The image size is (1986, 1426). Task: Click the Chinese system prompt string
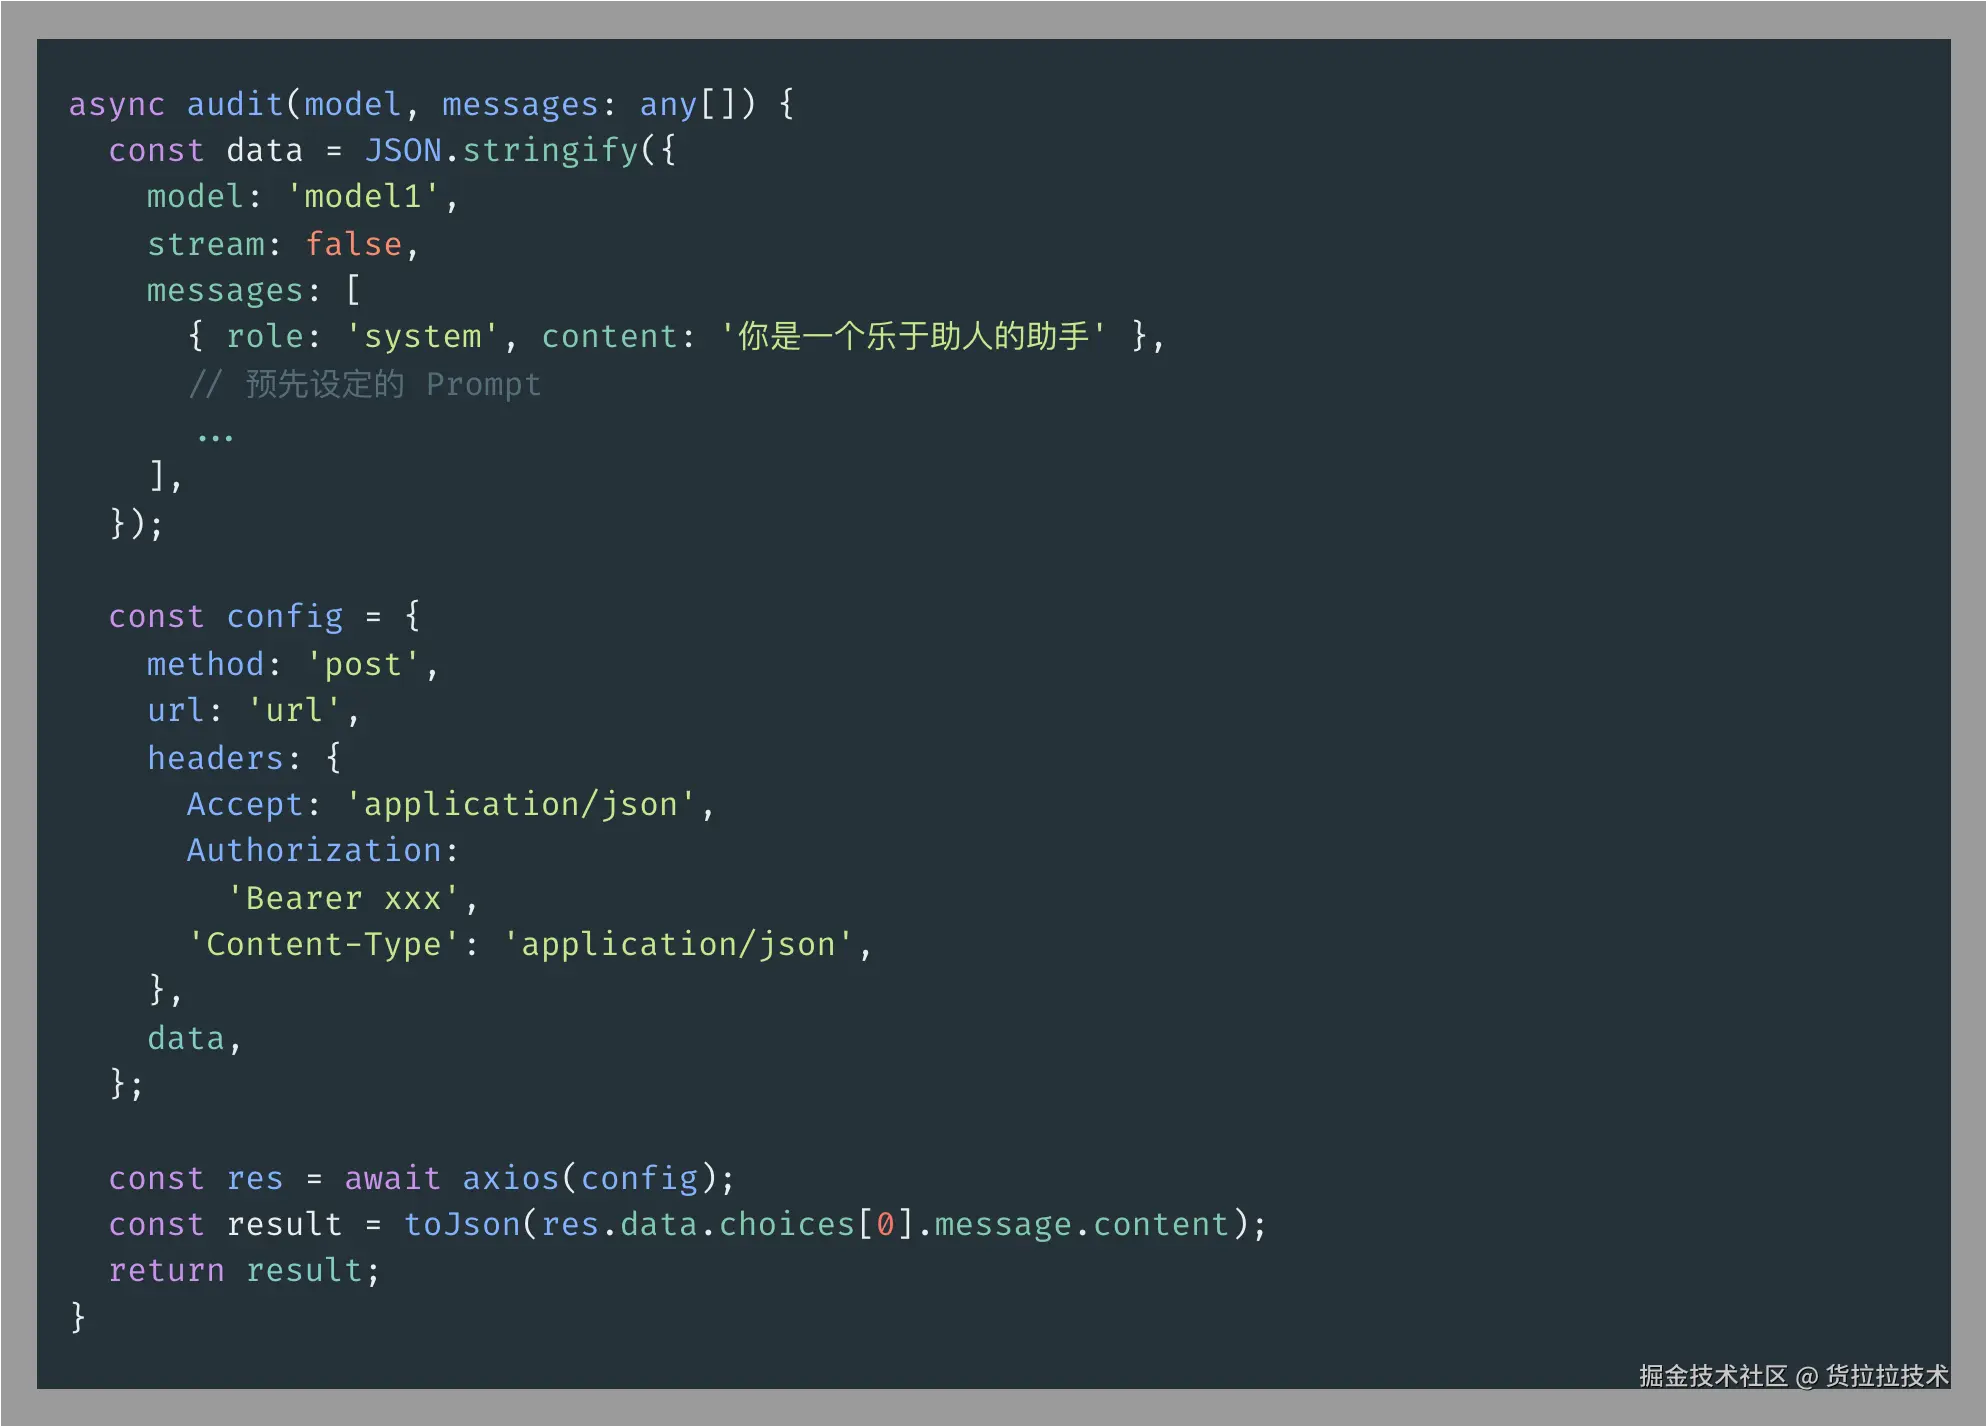(913, 337)
